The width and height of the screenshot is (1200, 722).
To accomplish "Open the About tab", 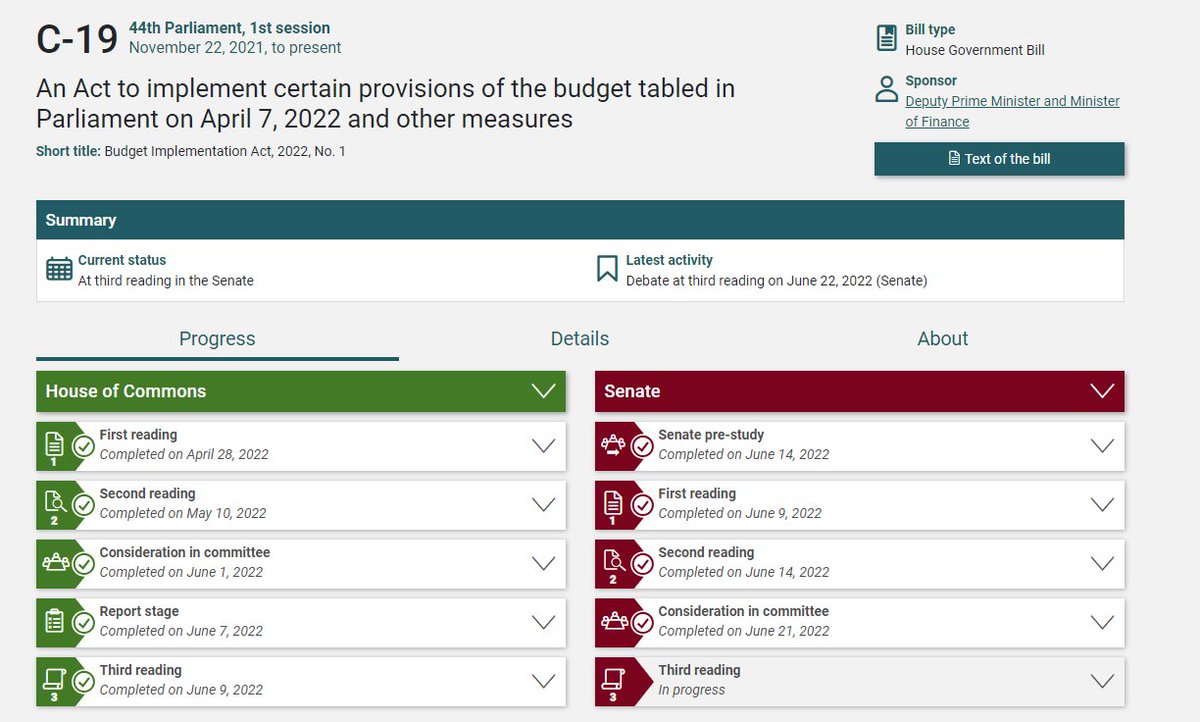I will click(x=942, y=339).
